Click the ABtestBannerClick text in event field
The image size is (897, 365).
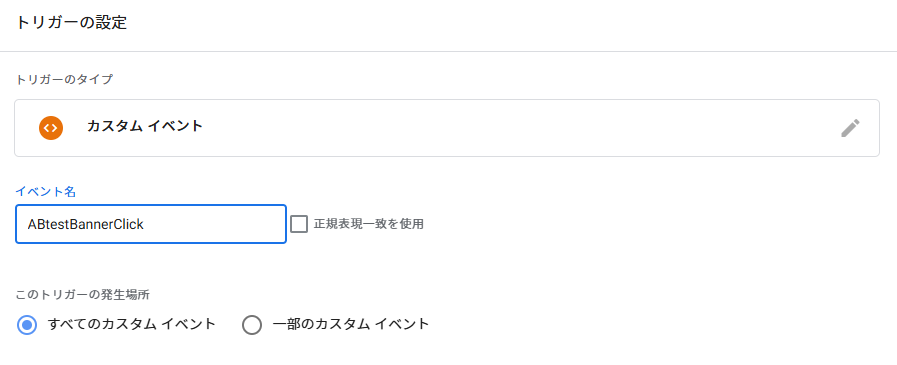(x=85, y=224)
